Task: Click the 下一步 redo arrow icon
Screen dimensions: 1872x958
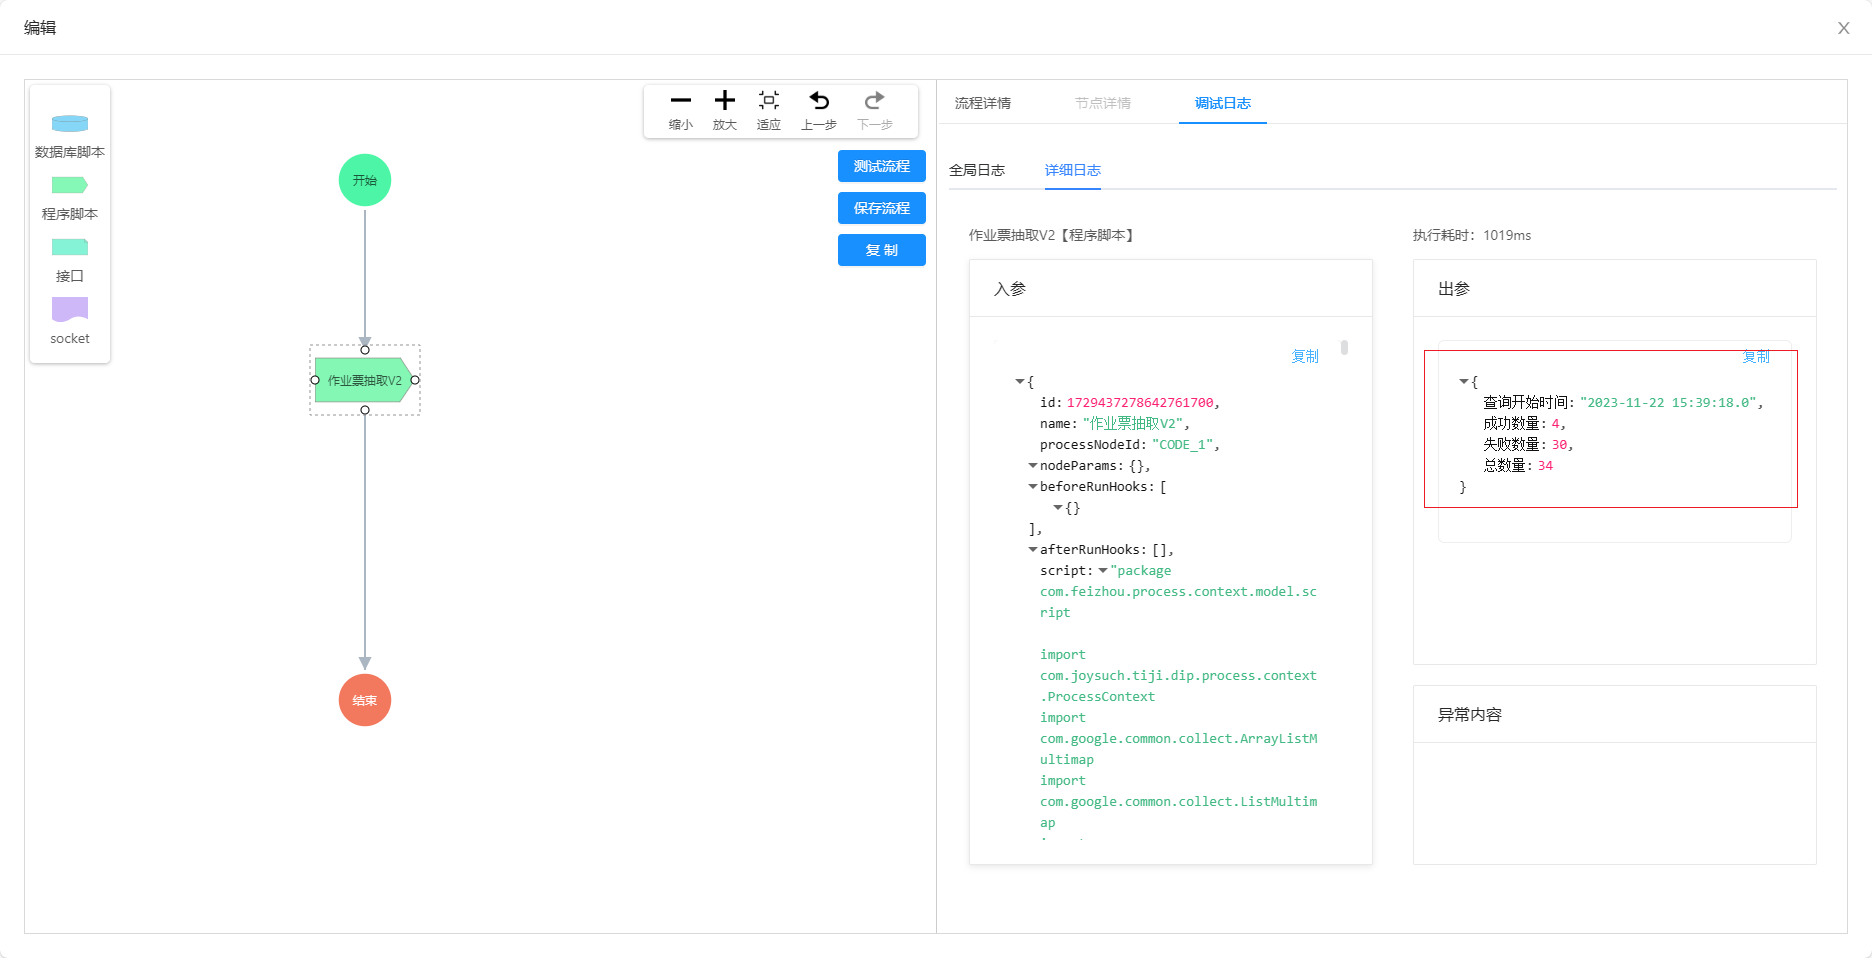Action: (x=875, y=100)
